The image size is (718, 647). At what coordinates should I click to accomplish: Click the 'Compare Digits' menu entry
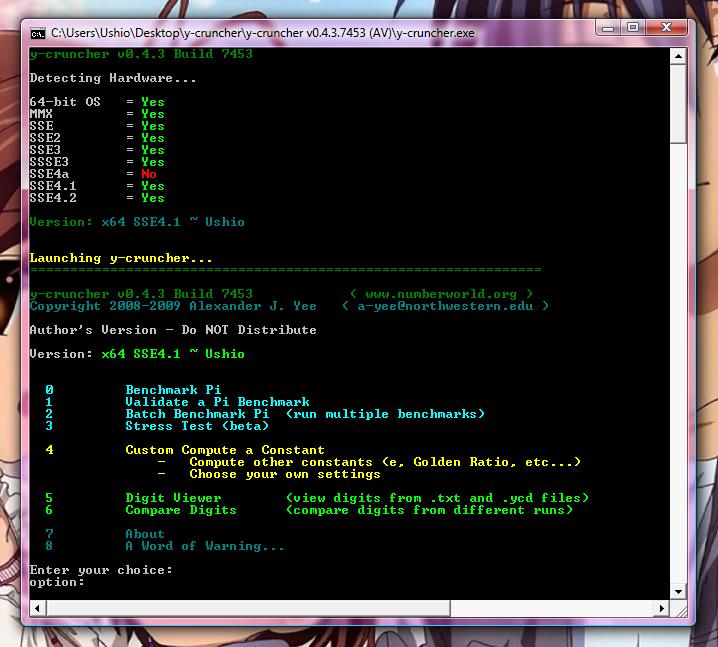pyautogui.click(x=181, y=510)
